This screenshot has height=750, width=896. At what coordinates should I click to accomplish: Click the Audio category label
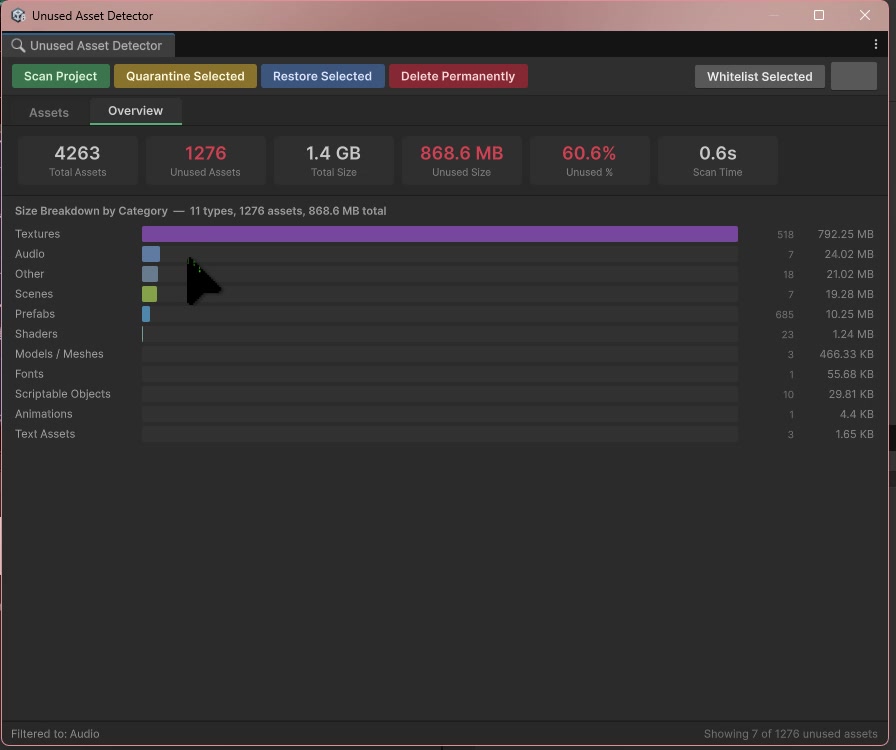[30, 254]
